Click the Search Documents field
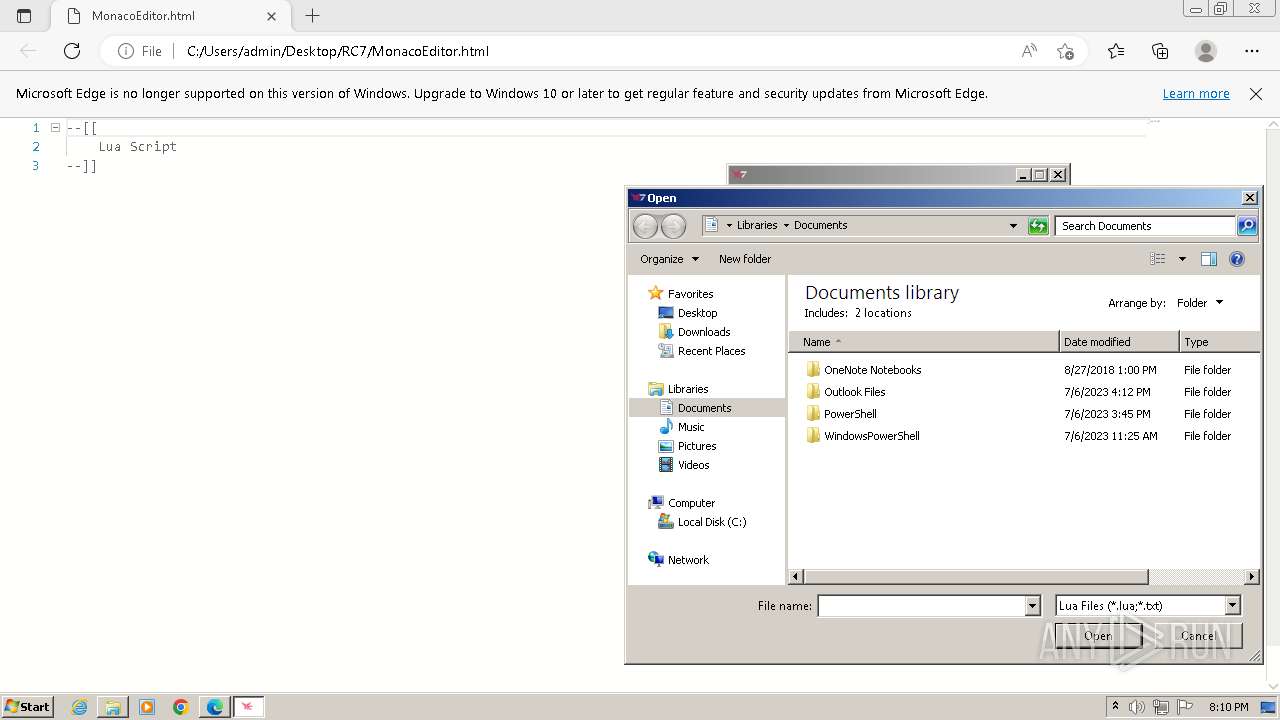1280x720 pixels. coord(1145,226)
